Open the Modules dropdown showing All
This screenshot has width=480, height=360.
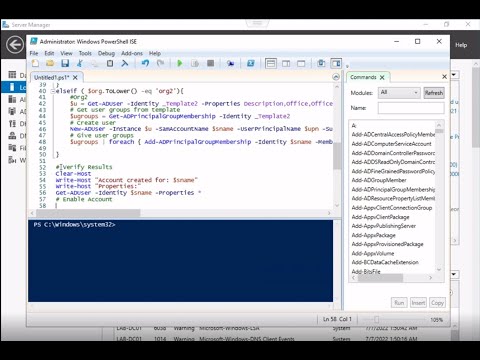click(x=399, y=92)
